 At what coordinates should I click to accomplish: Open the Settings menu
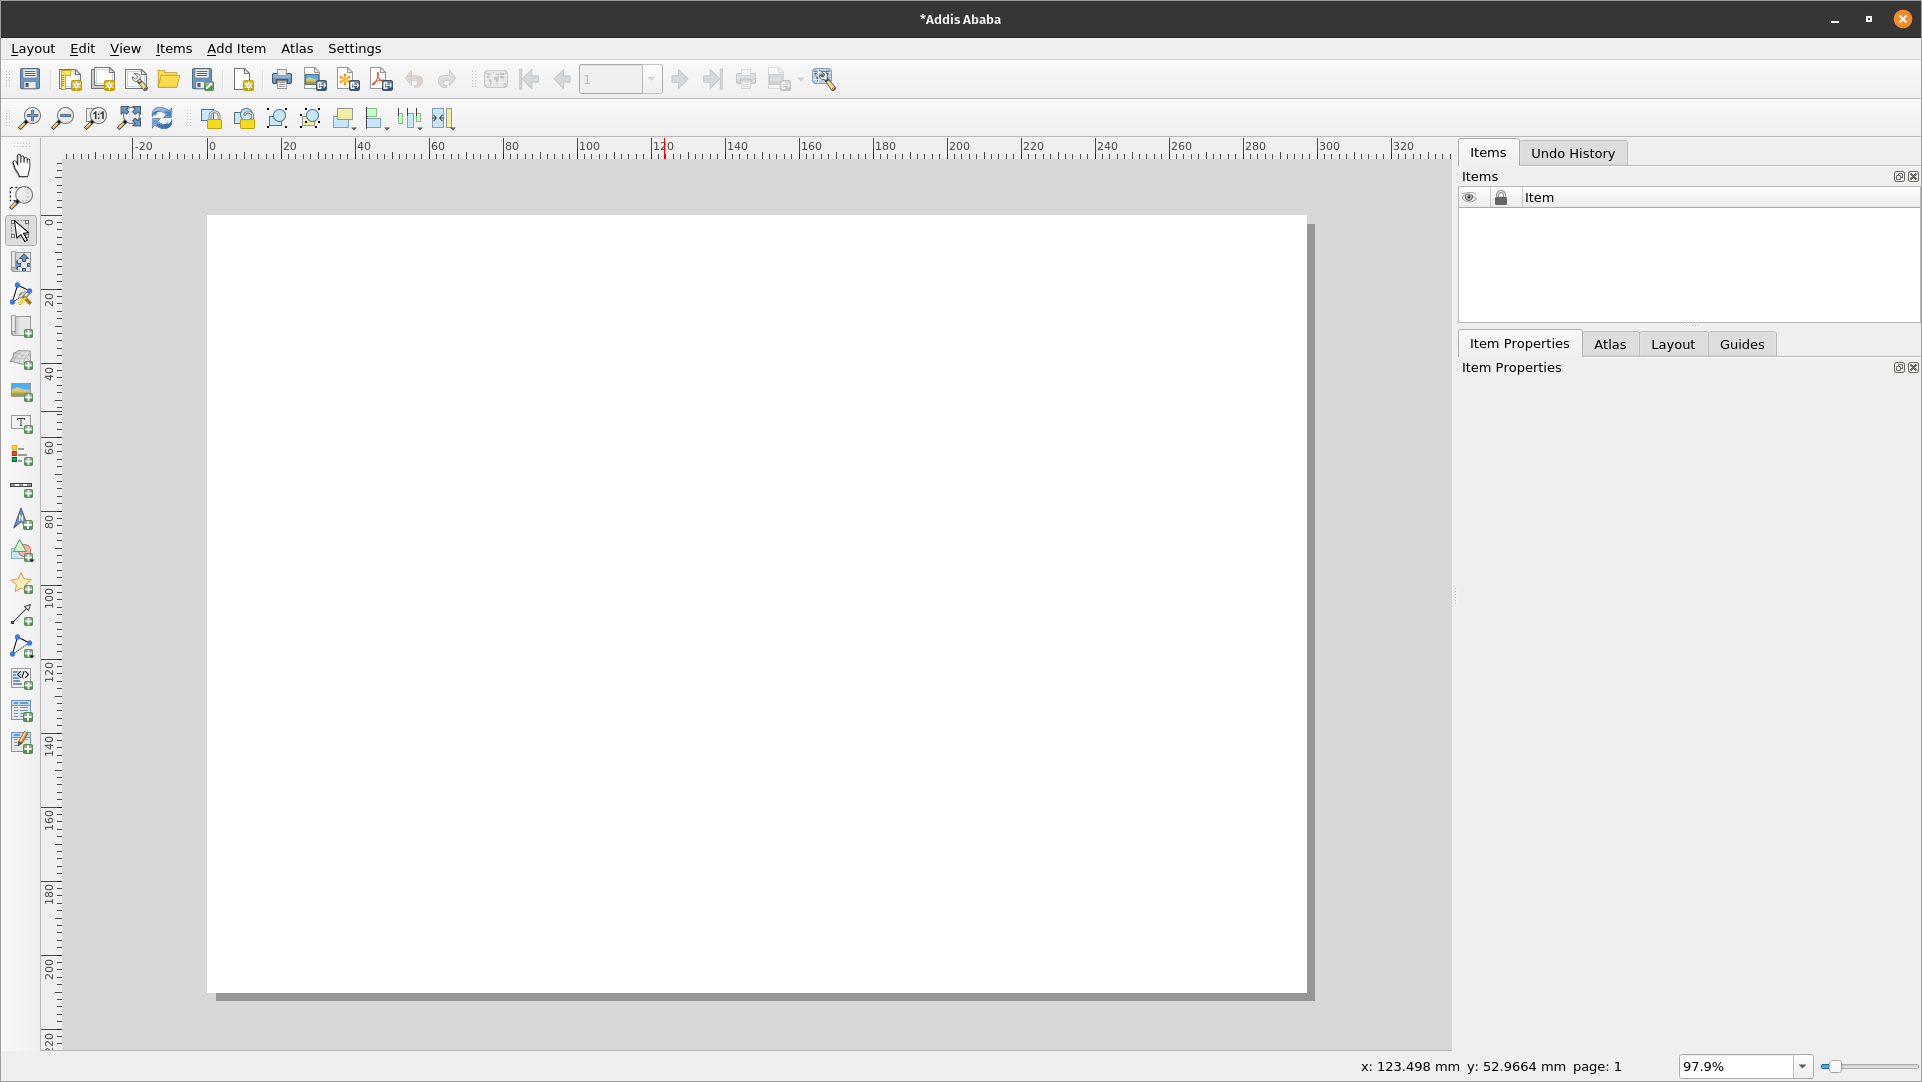point(354,48)
